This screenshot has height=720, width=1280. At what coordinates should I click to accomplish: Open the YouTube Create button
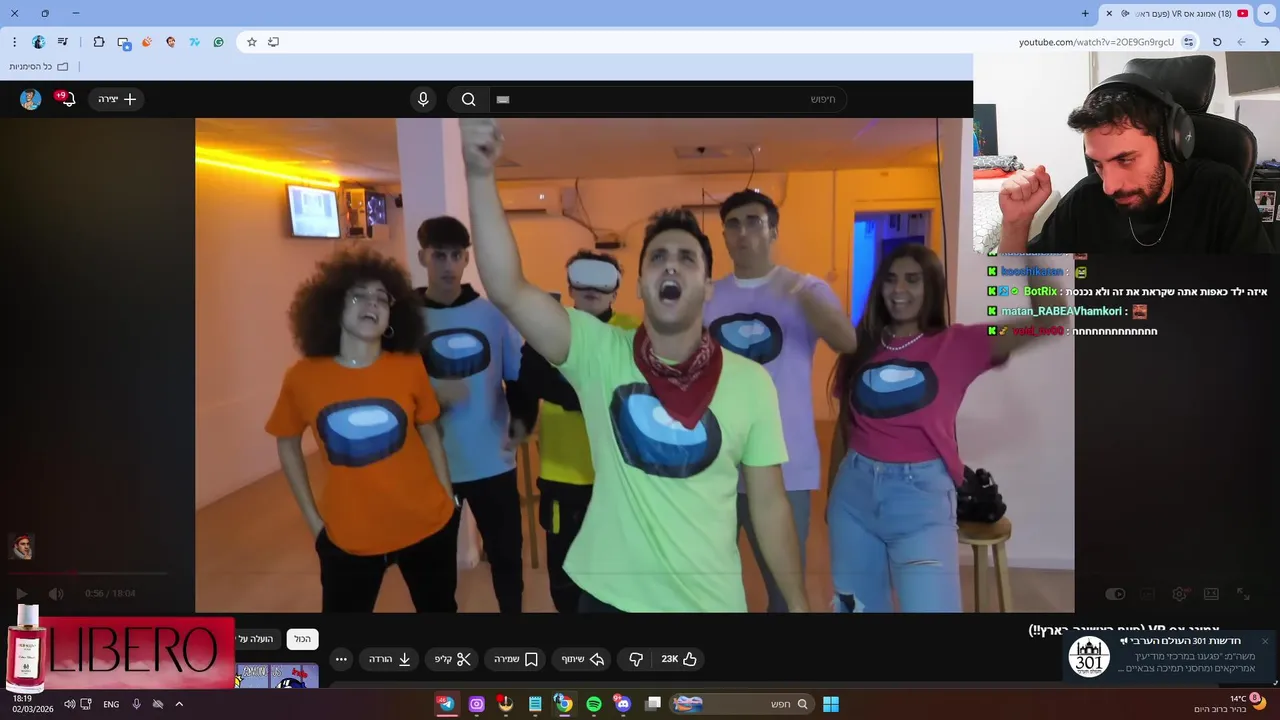coord(117,99)
